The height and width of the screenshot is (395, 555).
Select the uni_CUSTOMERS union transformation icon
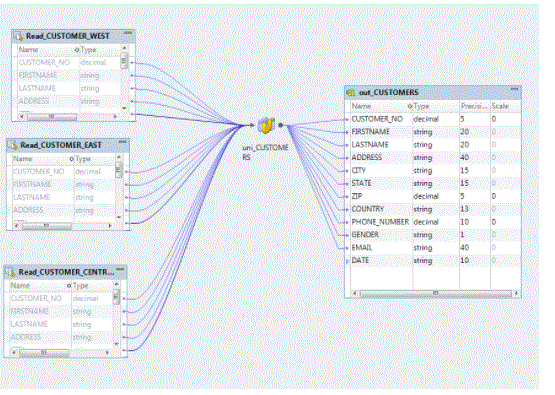click(266, 125)
